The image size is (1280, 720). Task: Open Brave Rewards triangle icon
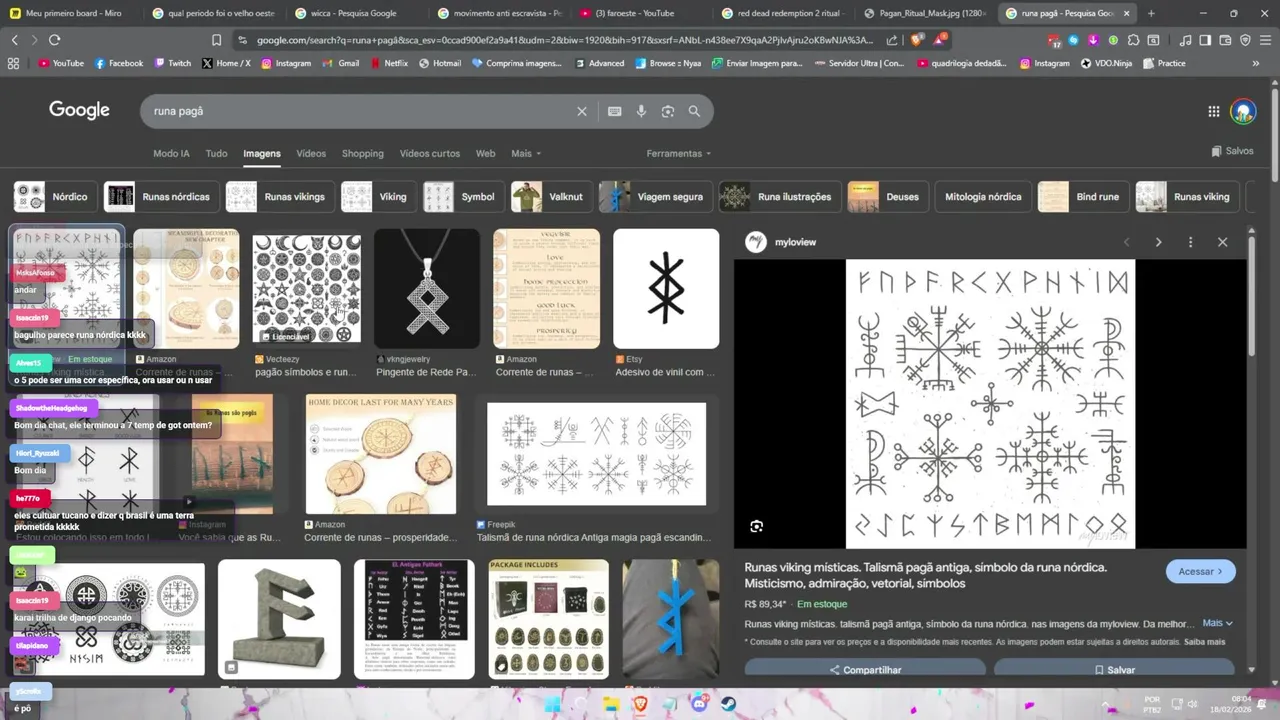[x=940, y=40]
